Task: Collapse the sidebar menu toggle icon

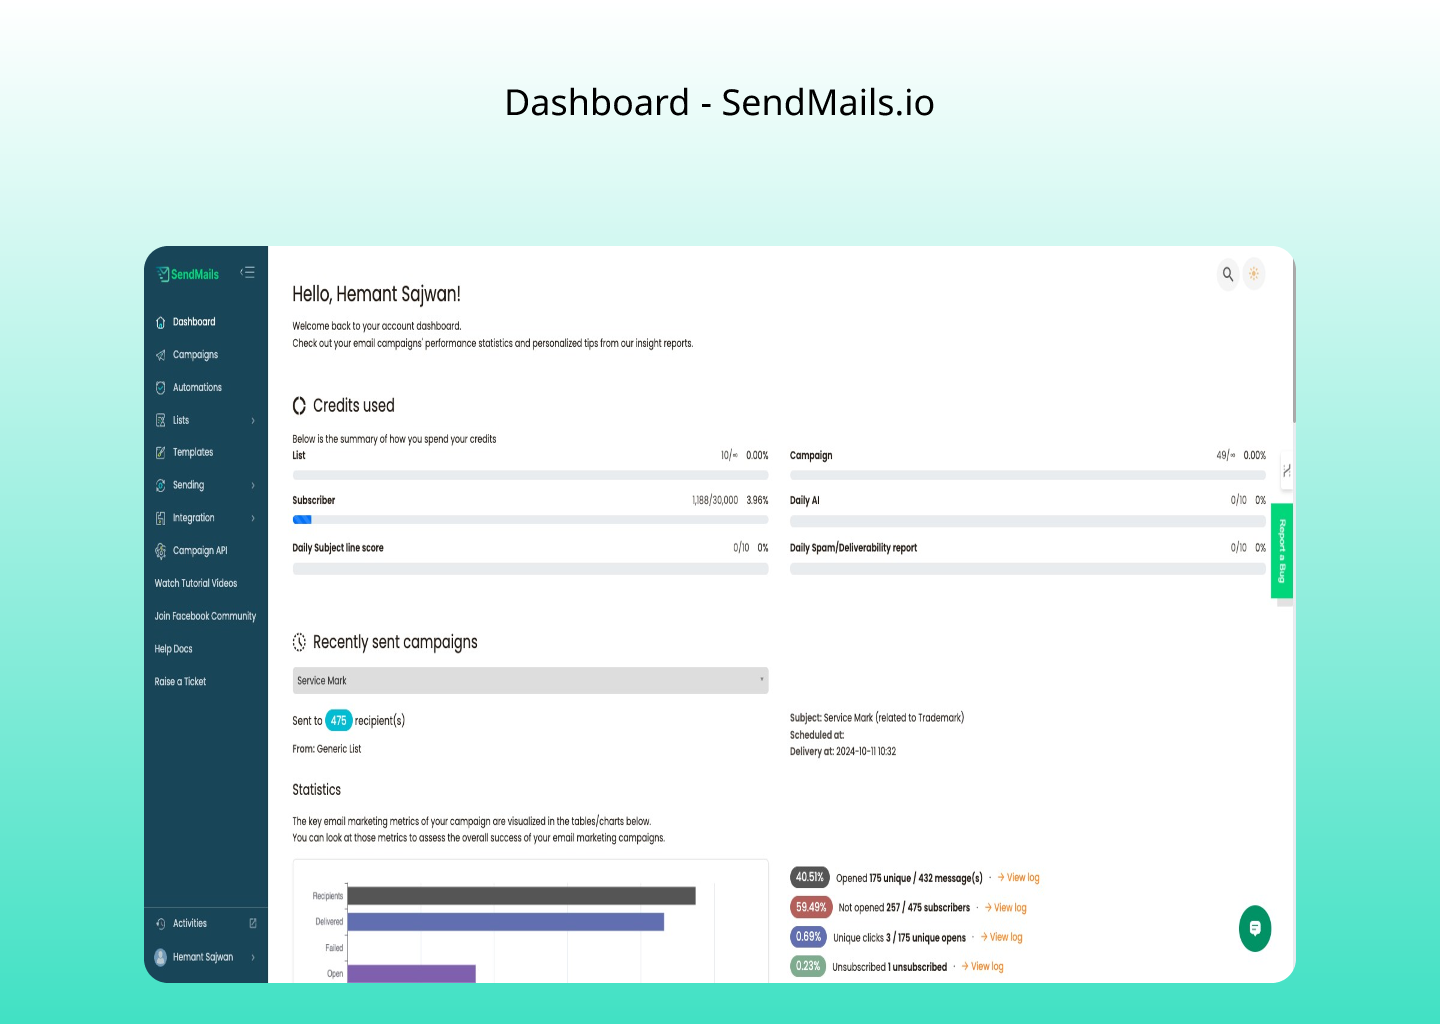Action: [x=248, y=272]
